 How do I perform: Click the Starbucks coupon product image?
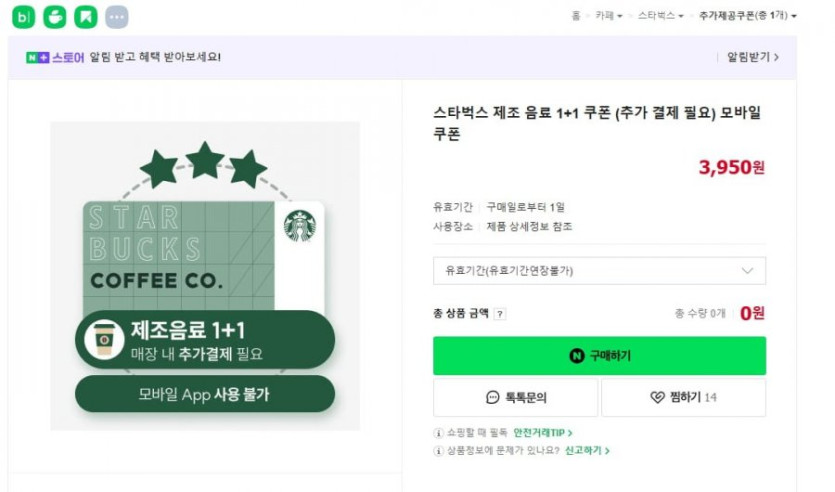click(x=204, y=275)
